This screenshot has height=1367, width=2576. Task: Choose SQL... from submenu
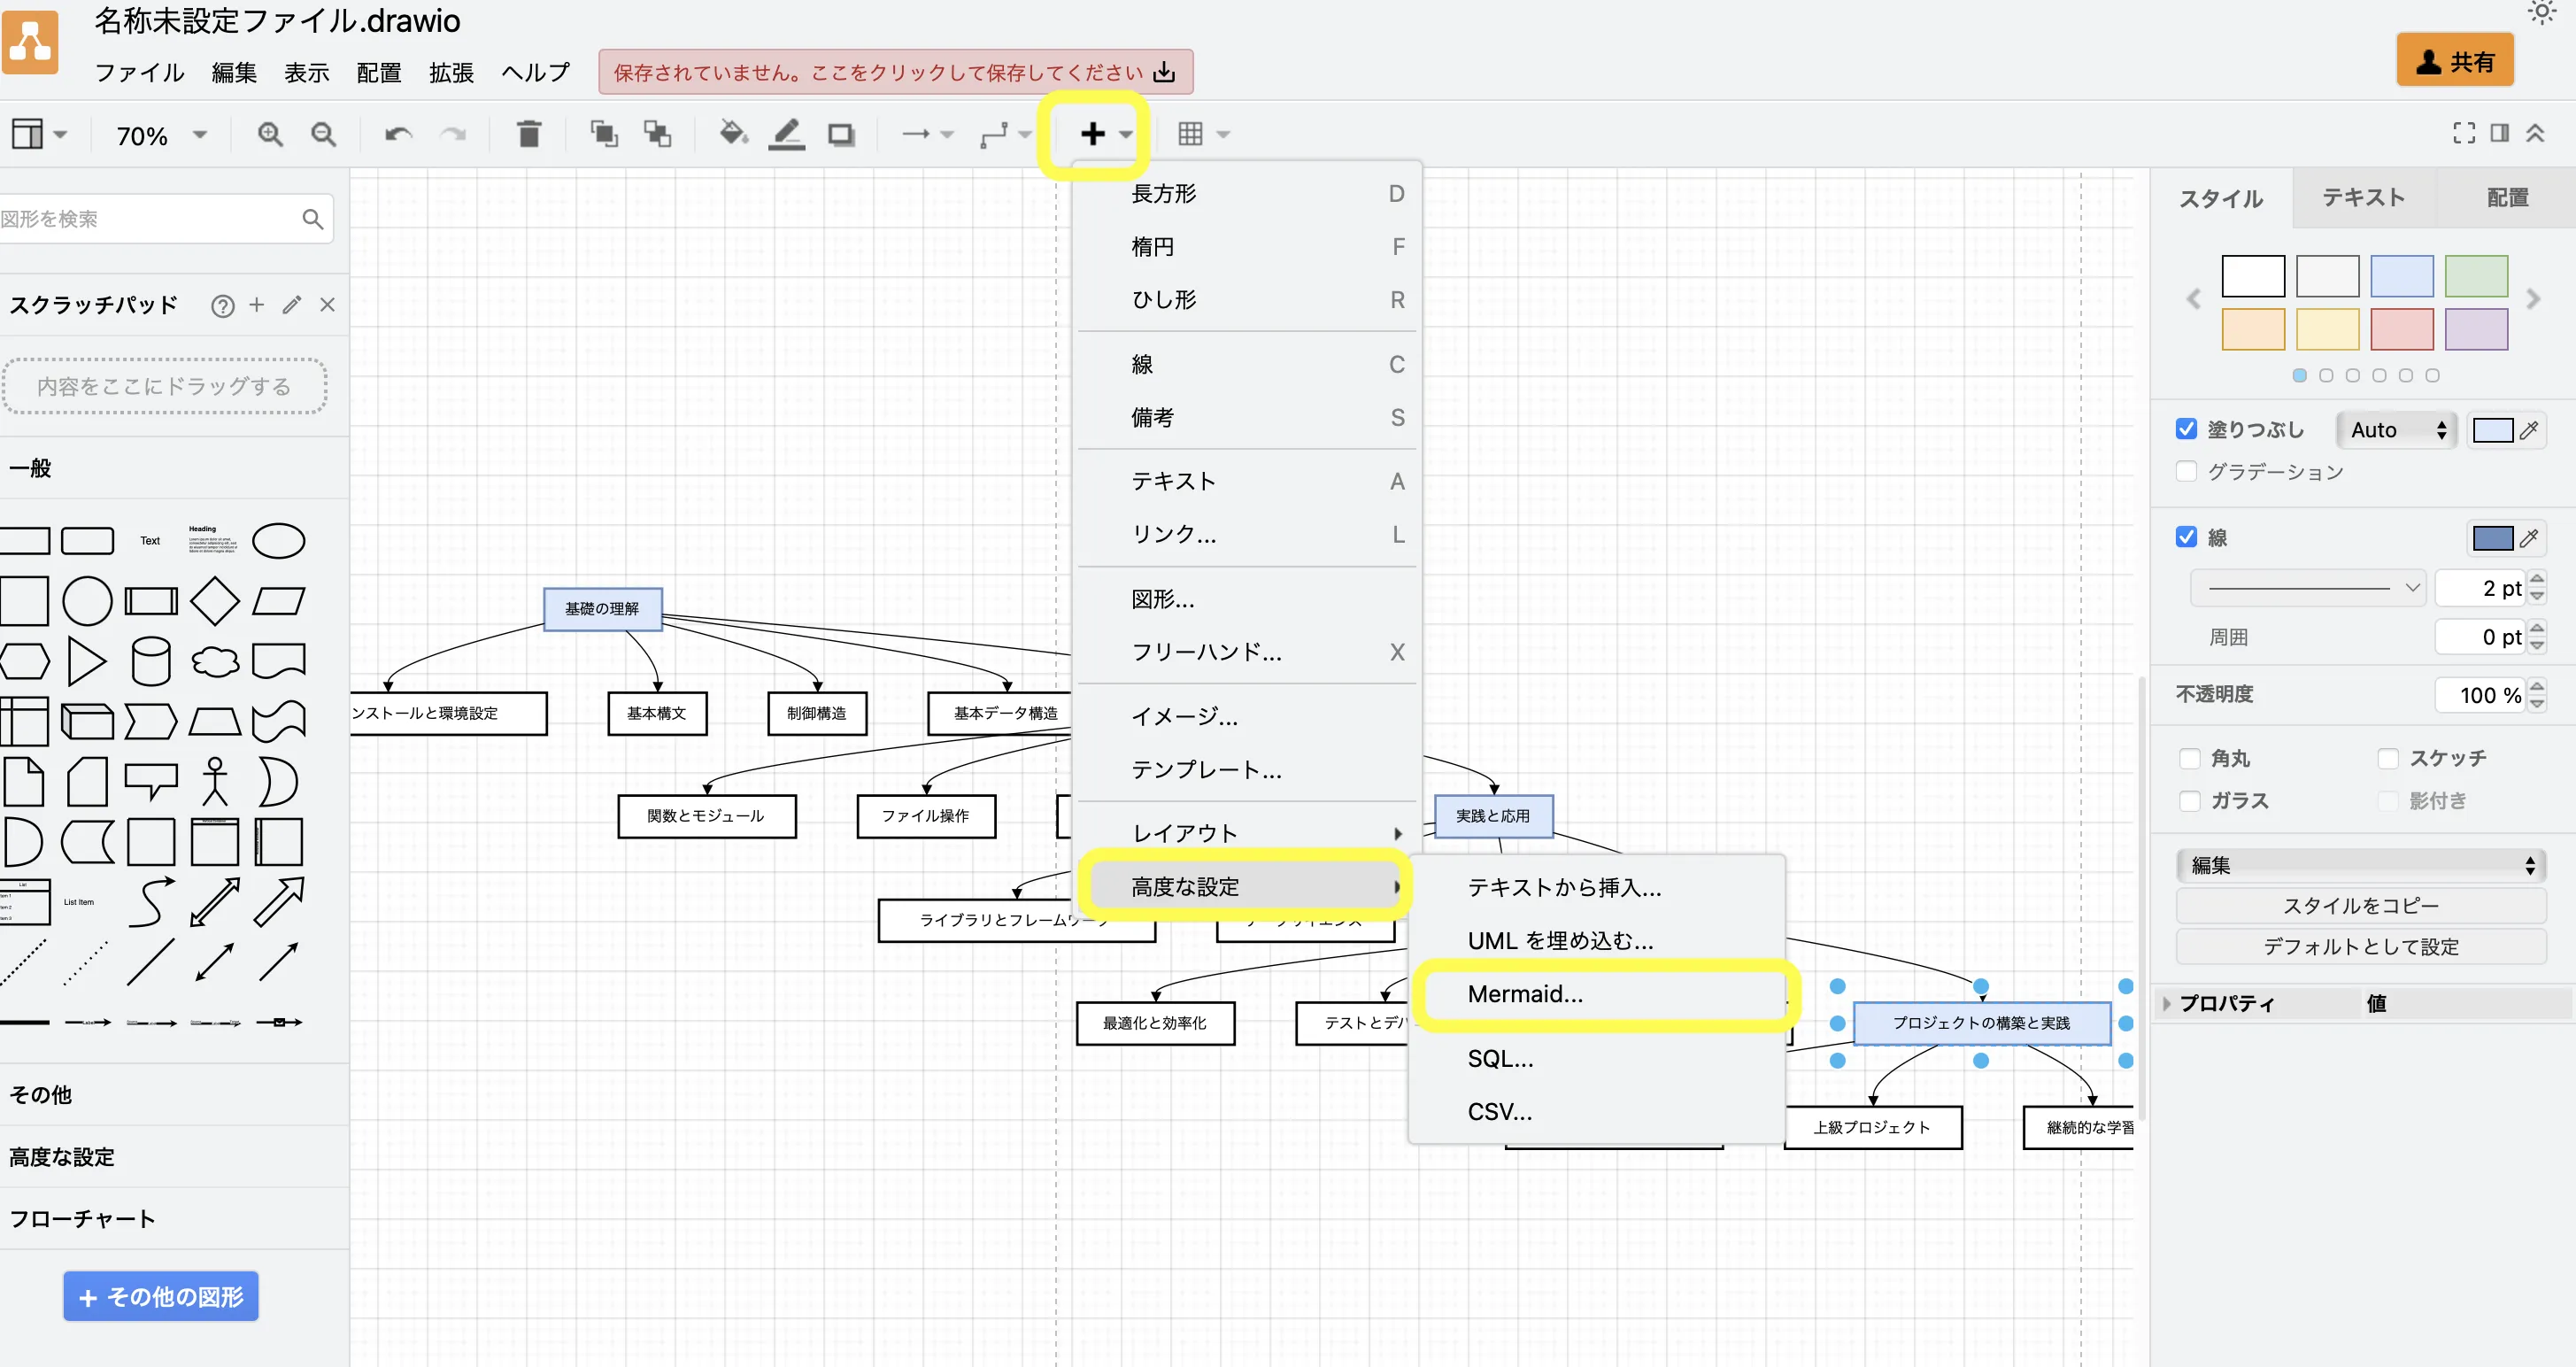click(x=1598, y=1058)
